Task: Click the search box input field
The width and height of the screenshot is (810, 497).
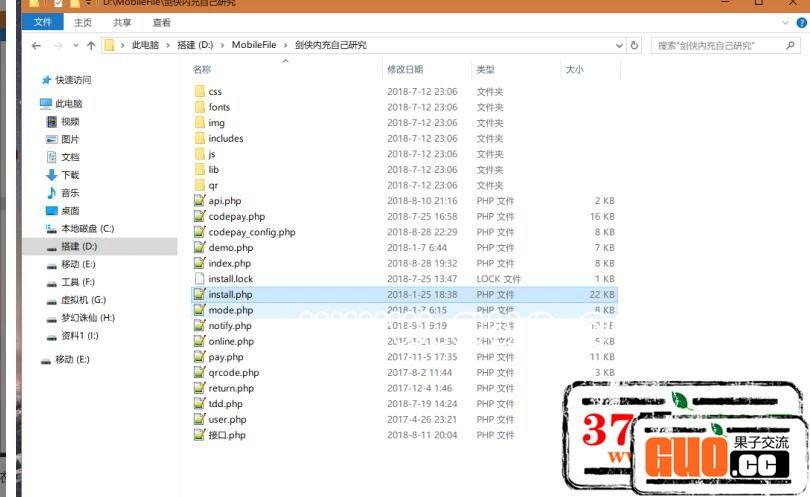Action: click(x=720, y=45)
